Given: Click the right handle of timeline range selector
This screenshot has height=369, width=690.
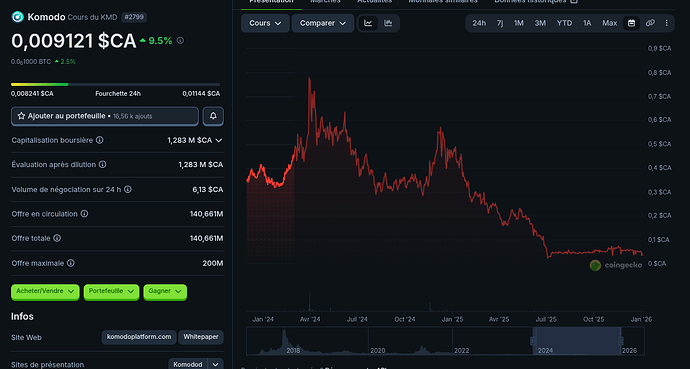Looking at the screenshot, I should [x=621, y=341].
